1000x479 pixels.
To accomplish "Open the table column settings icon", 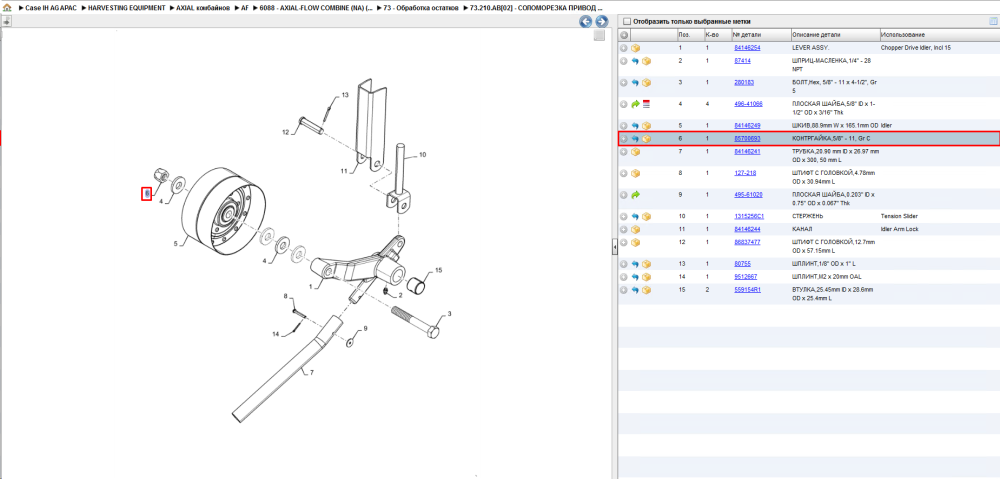I will [x=992, y=20].
